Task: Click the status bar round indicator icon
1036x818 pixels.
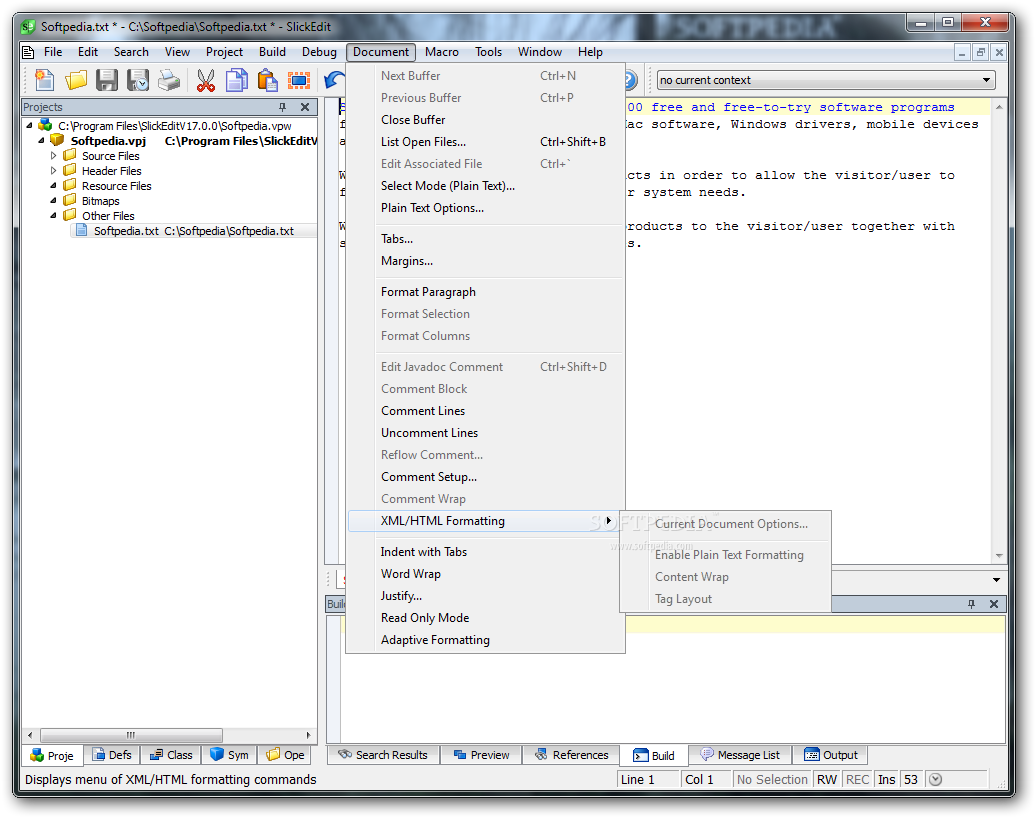Action: (935, 780)
